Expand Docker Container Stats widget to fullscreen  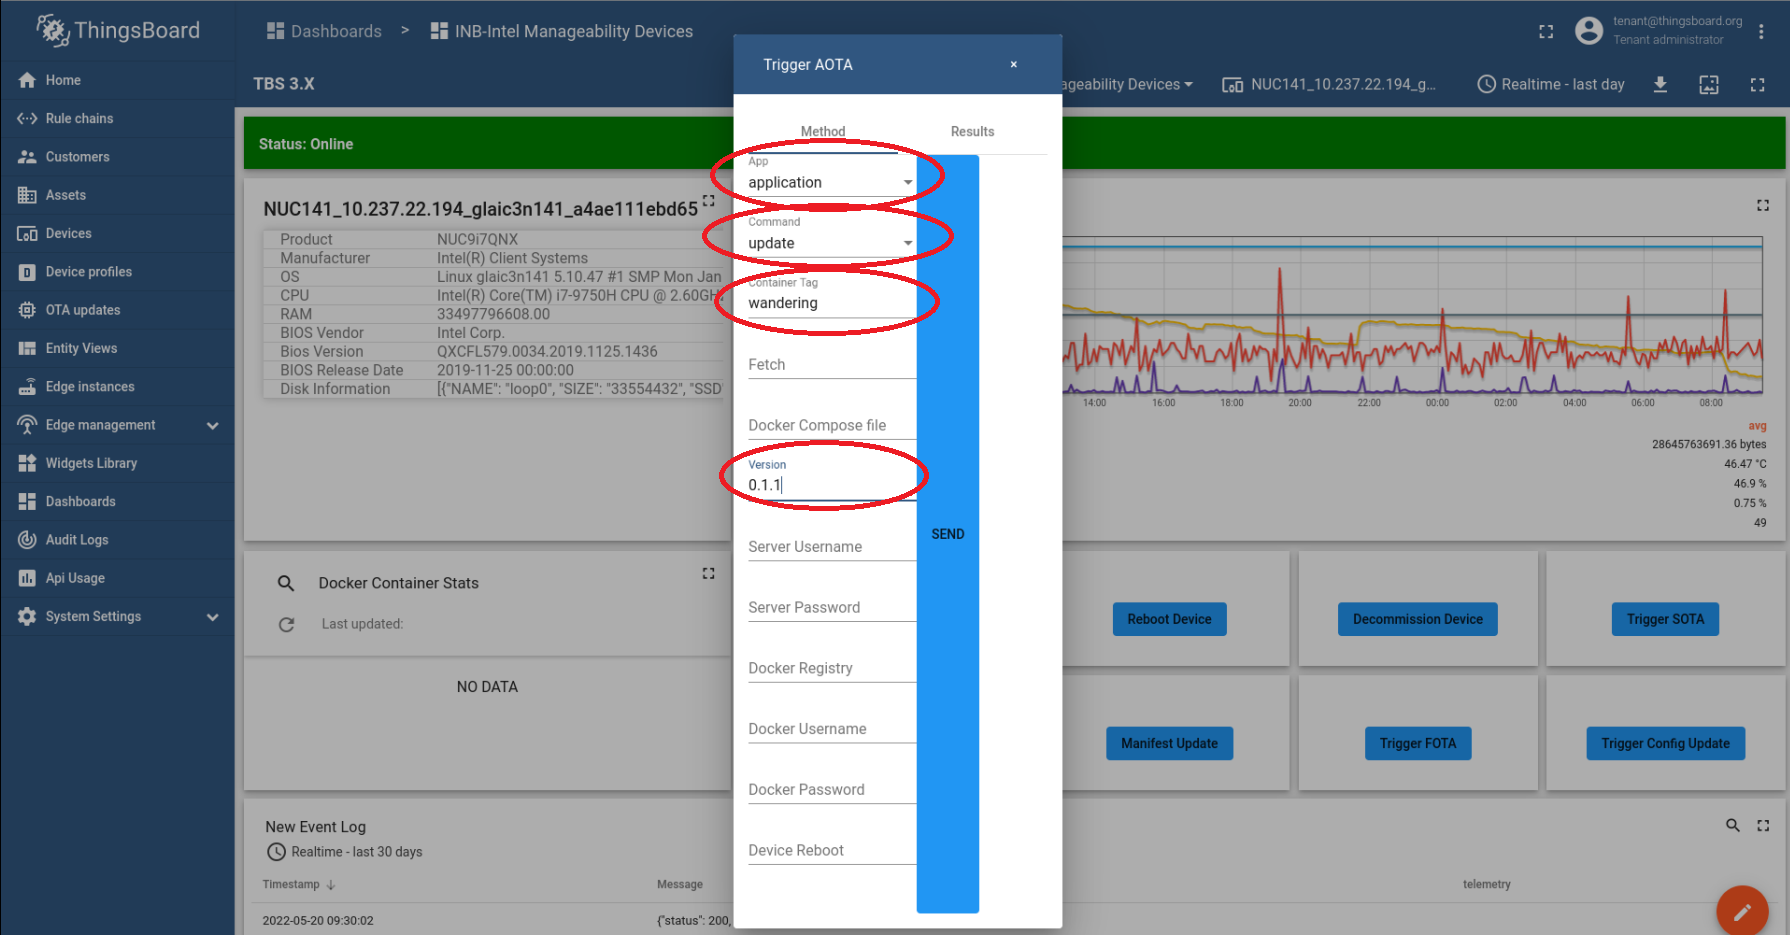pos(708,573)
